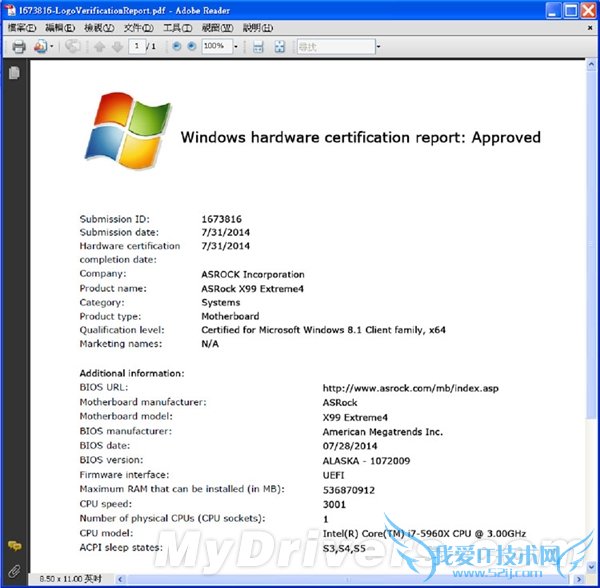
Task: Open the dropdown arrow beside the collaborate icon
Action: pyautogui.click(x=52, y=47)
